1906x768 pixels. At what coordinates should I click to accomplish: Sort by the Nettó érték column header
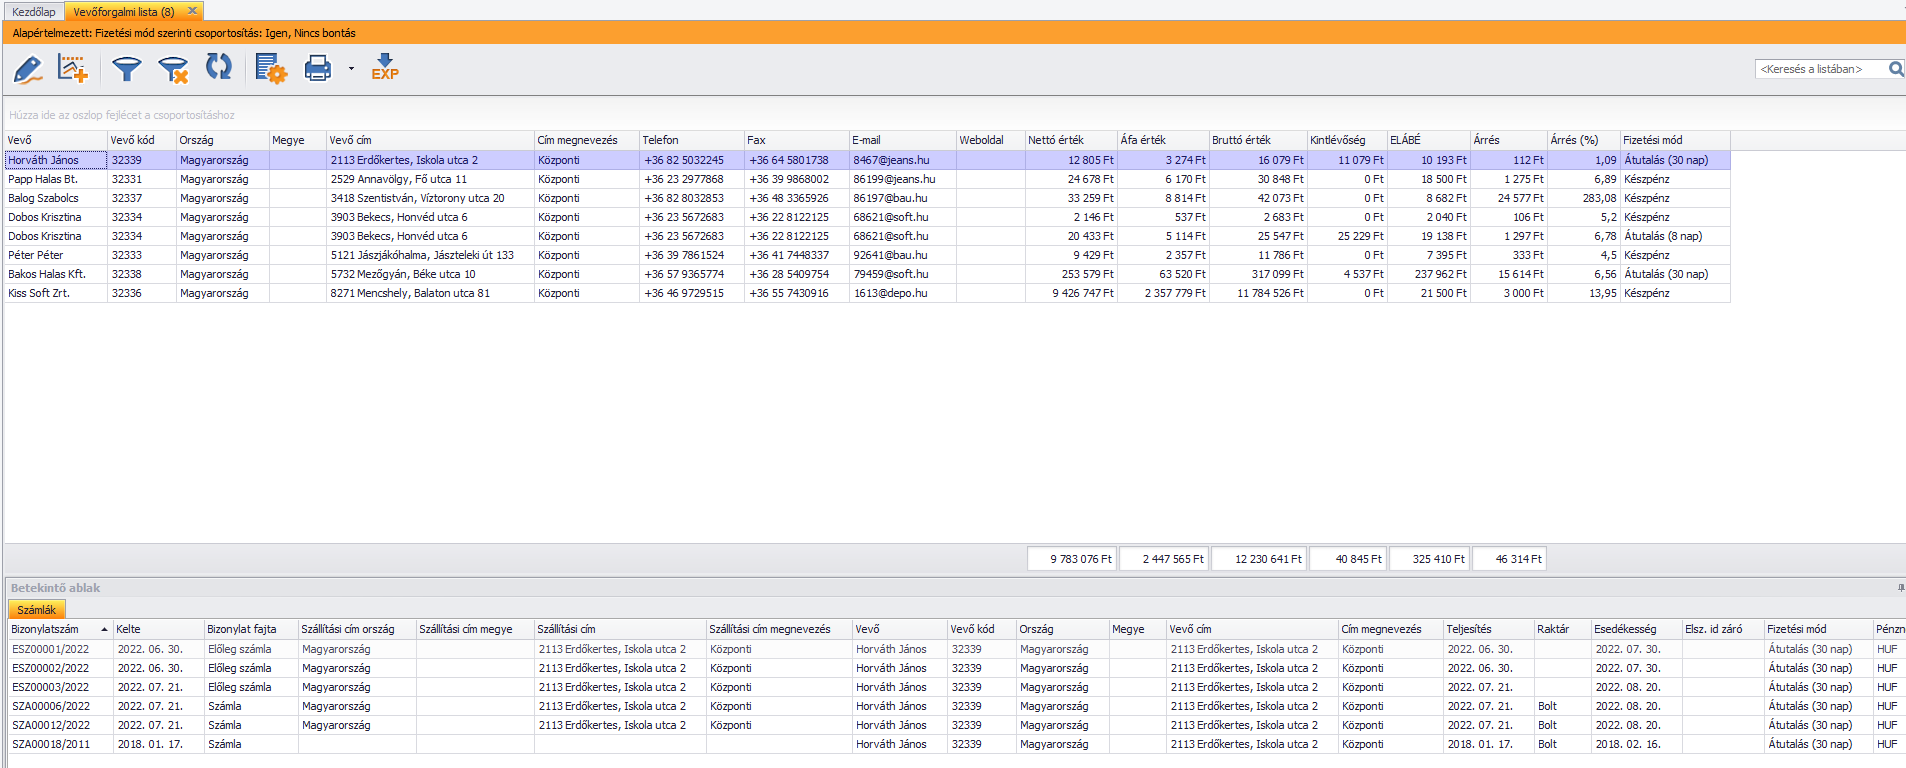tap(1071, 140)
